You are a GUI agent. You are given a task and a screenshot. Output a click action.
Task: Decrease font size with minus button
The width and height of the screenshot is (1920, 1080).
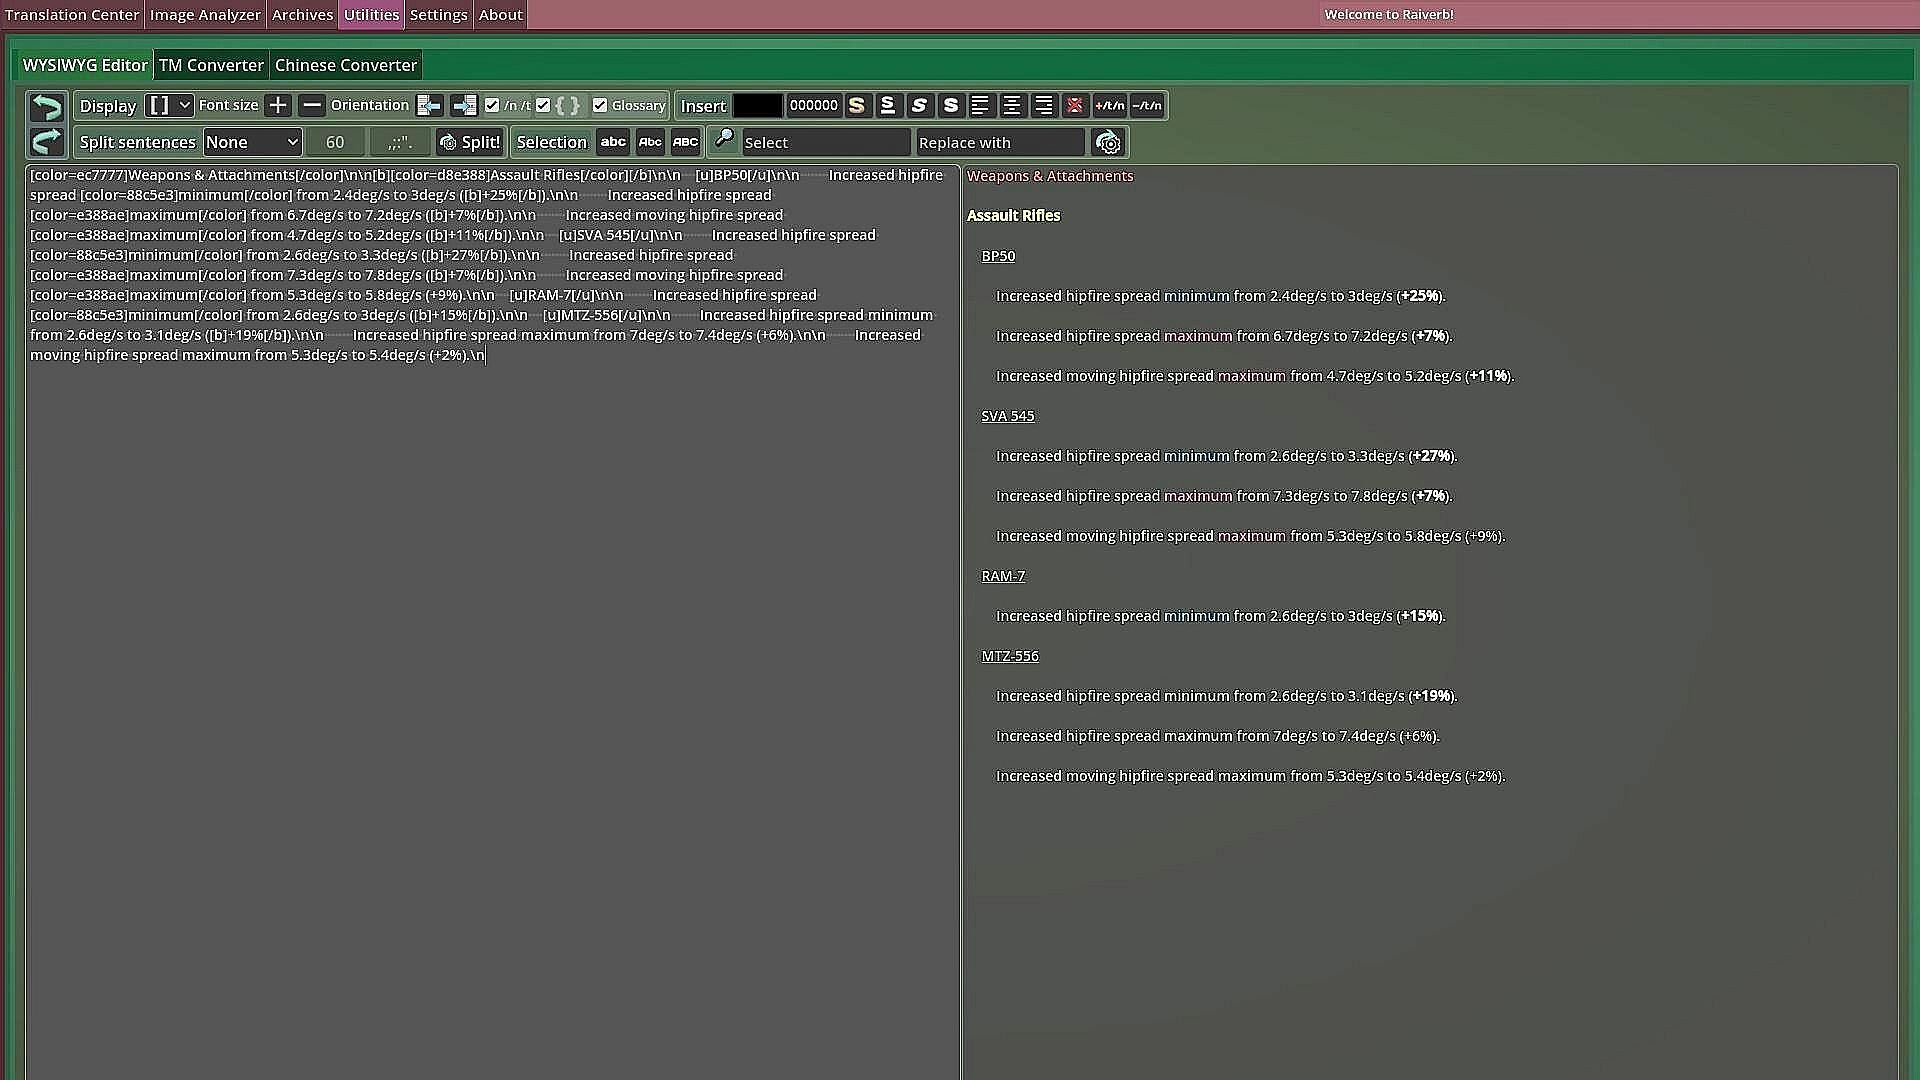(x=312, y=105)
